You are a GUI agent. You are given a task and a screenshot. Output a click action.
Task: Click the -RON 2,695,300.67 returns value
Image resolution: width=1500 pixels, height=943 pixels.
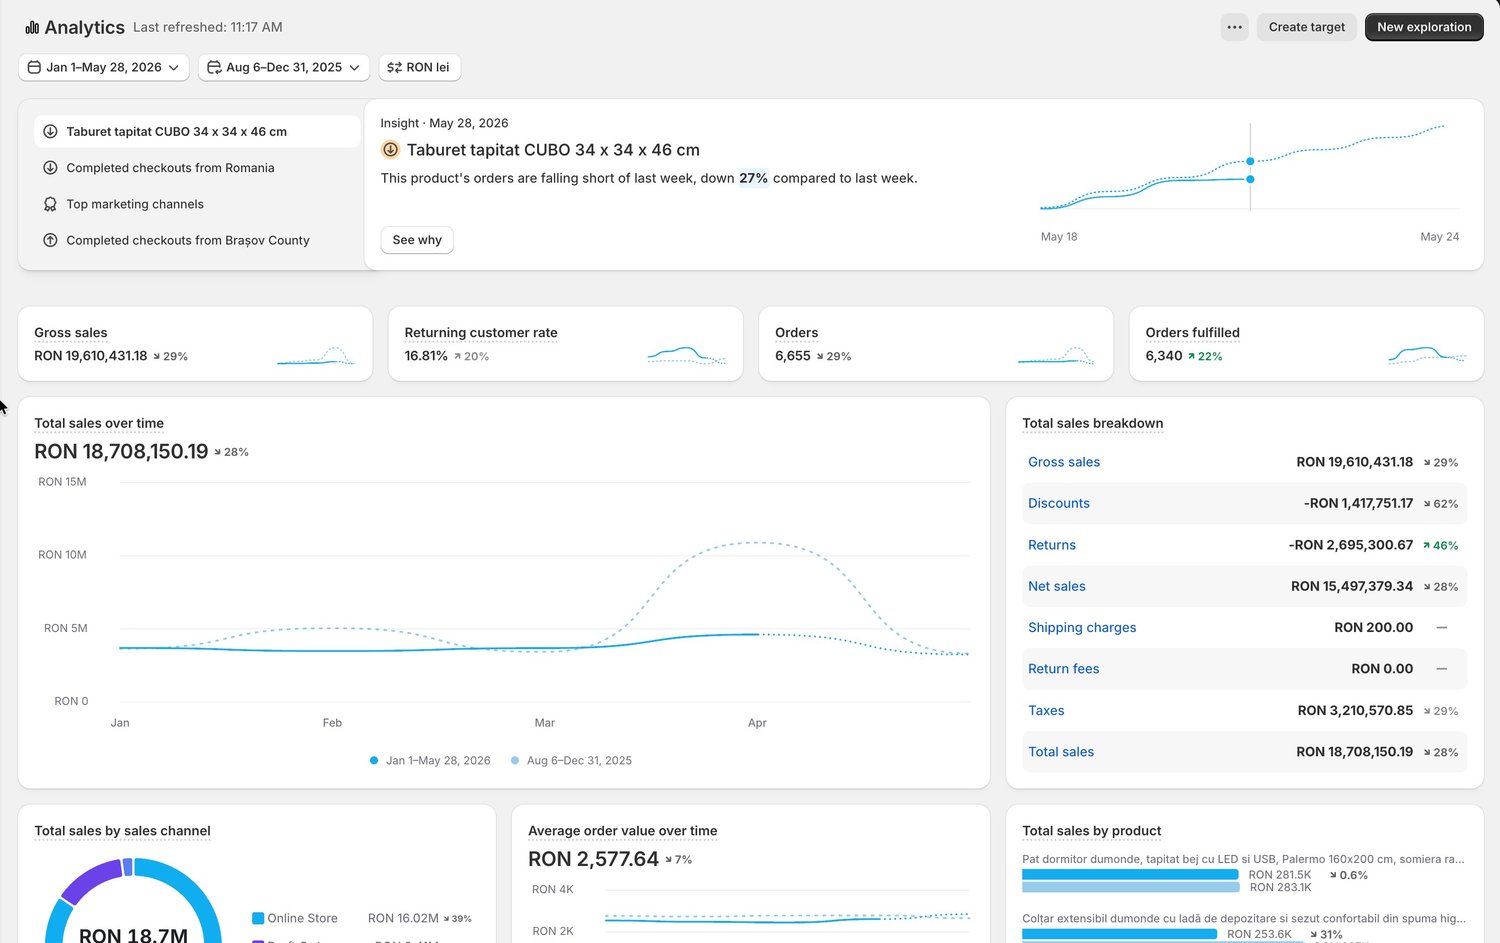[x=1351, y=545]
